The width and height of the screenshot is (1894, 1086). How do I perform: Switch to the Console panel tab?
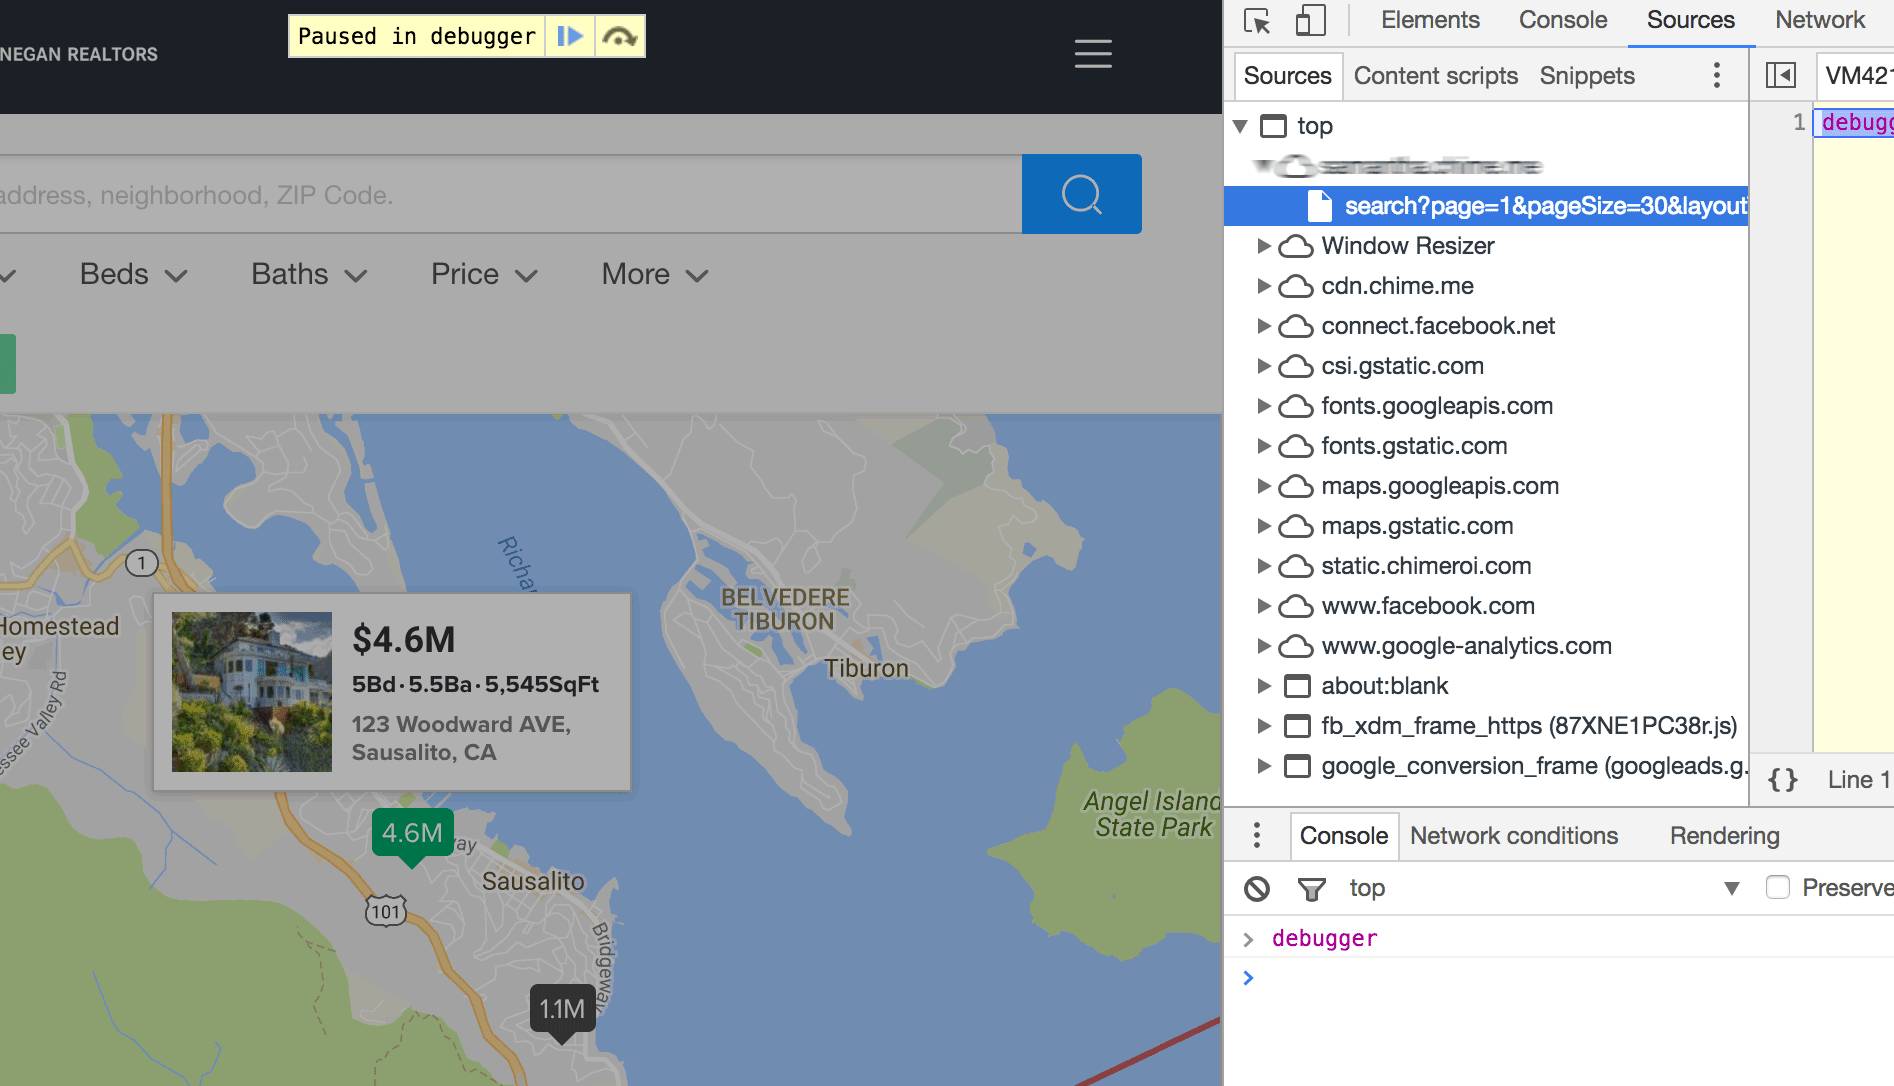tap(1563, 20)
